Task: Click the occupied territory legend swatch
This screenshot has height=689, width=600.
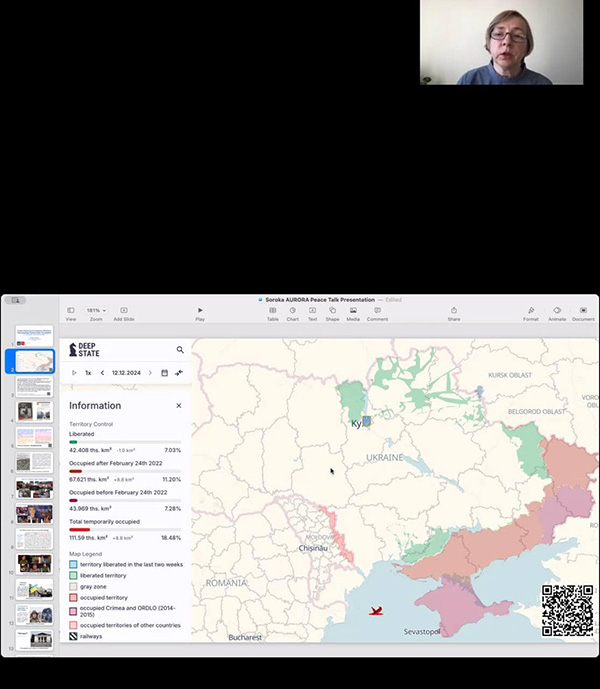Action: point(73,598)
